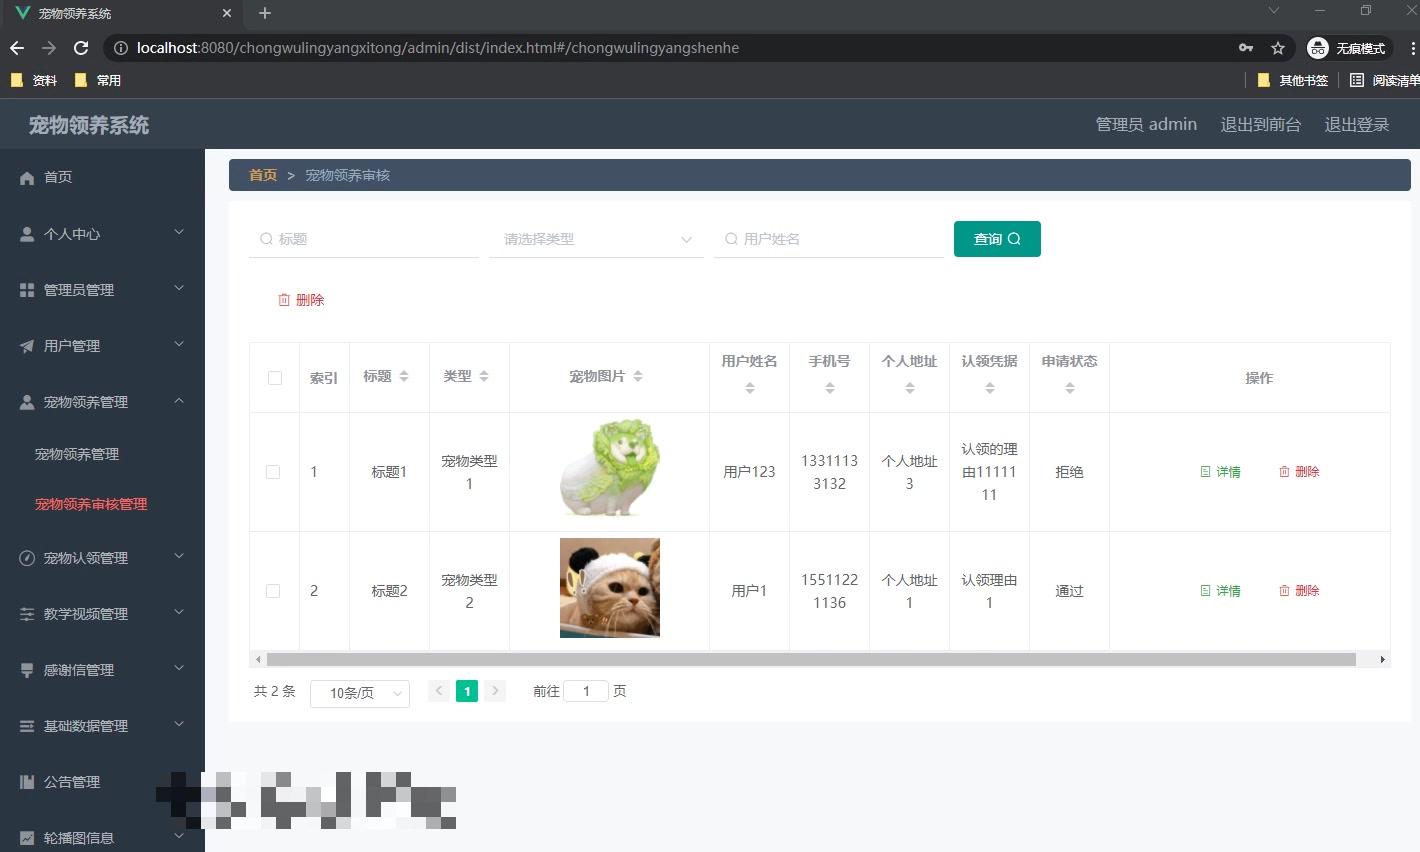
Task: Check the row checkbox for 标题2
Action: (x=273, y=591)
